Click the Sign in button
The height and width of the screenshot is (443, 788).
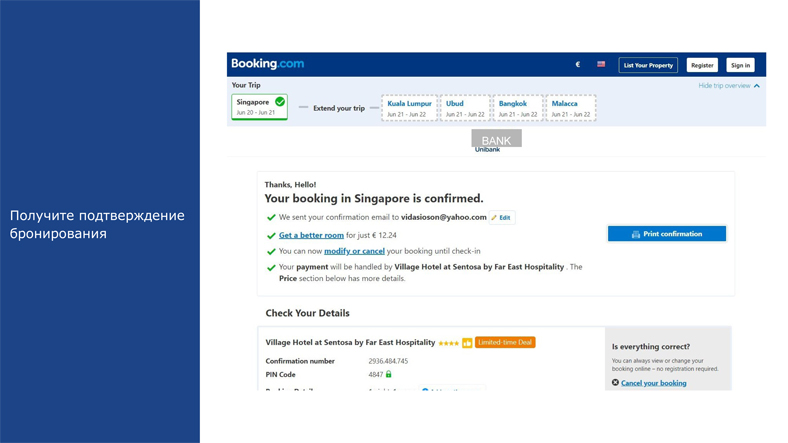pos(740,65)
